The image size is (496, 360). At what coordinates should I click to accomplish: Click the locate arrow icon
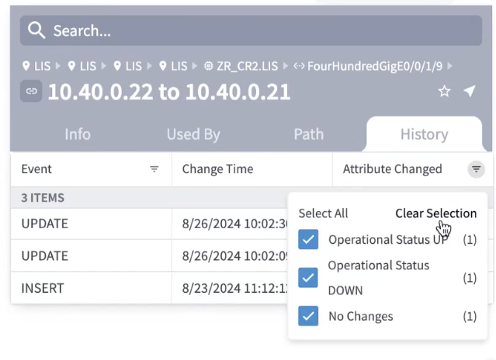(x=469, y=91)
